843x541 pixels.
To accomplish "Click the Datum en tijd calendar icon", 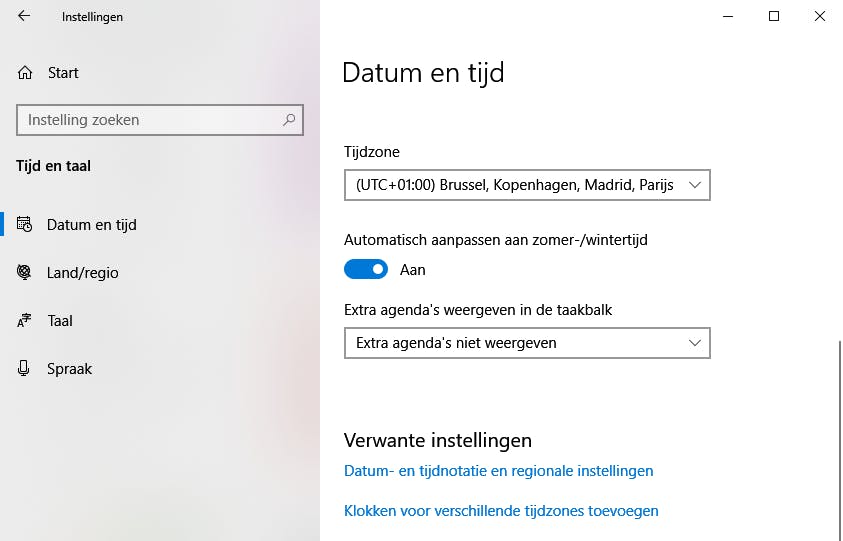I will click(25, 225).
